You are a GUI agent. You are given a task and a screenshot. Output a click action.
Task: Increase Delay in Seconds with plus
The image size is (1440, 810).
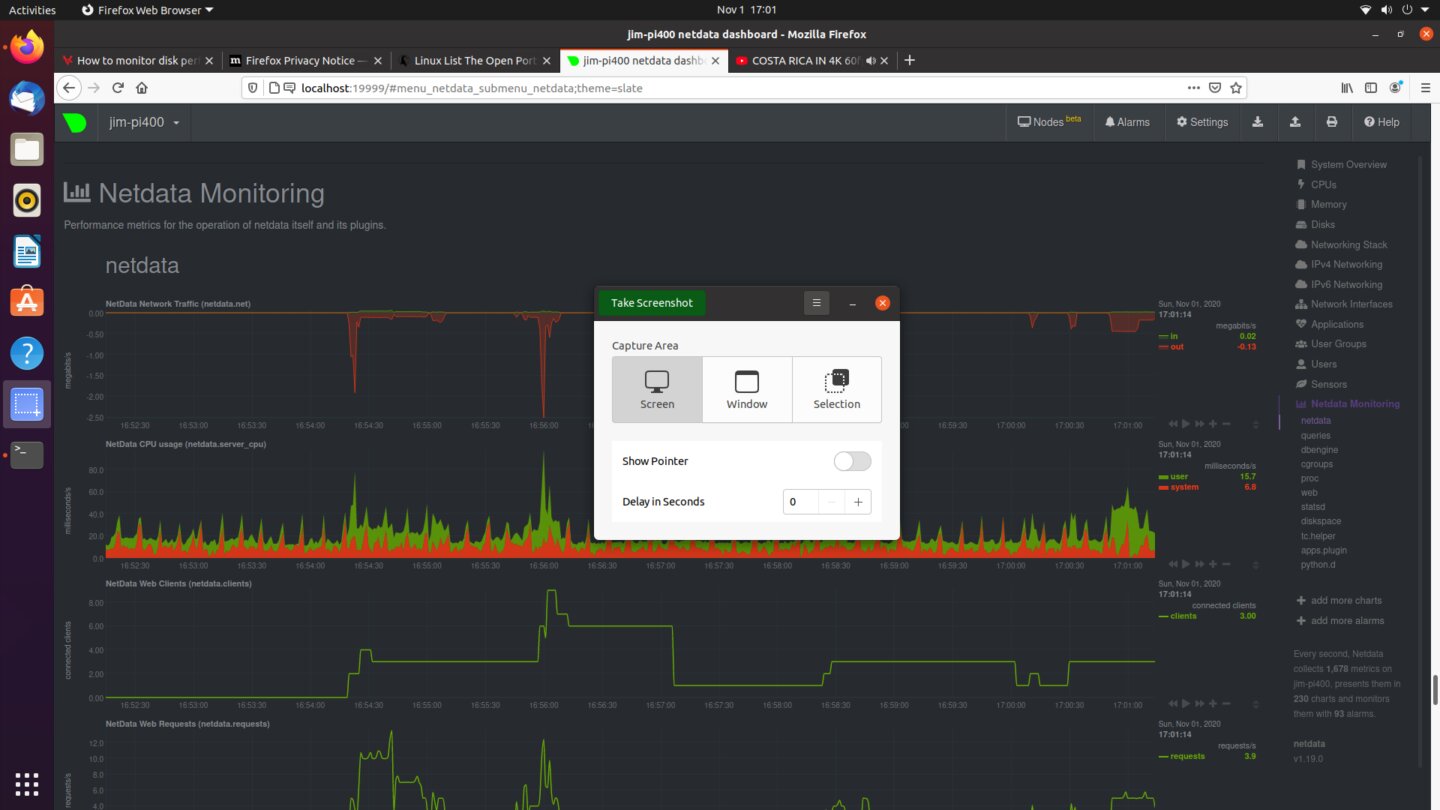[858, 502]
